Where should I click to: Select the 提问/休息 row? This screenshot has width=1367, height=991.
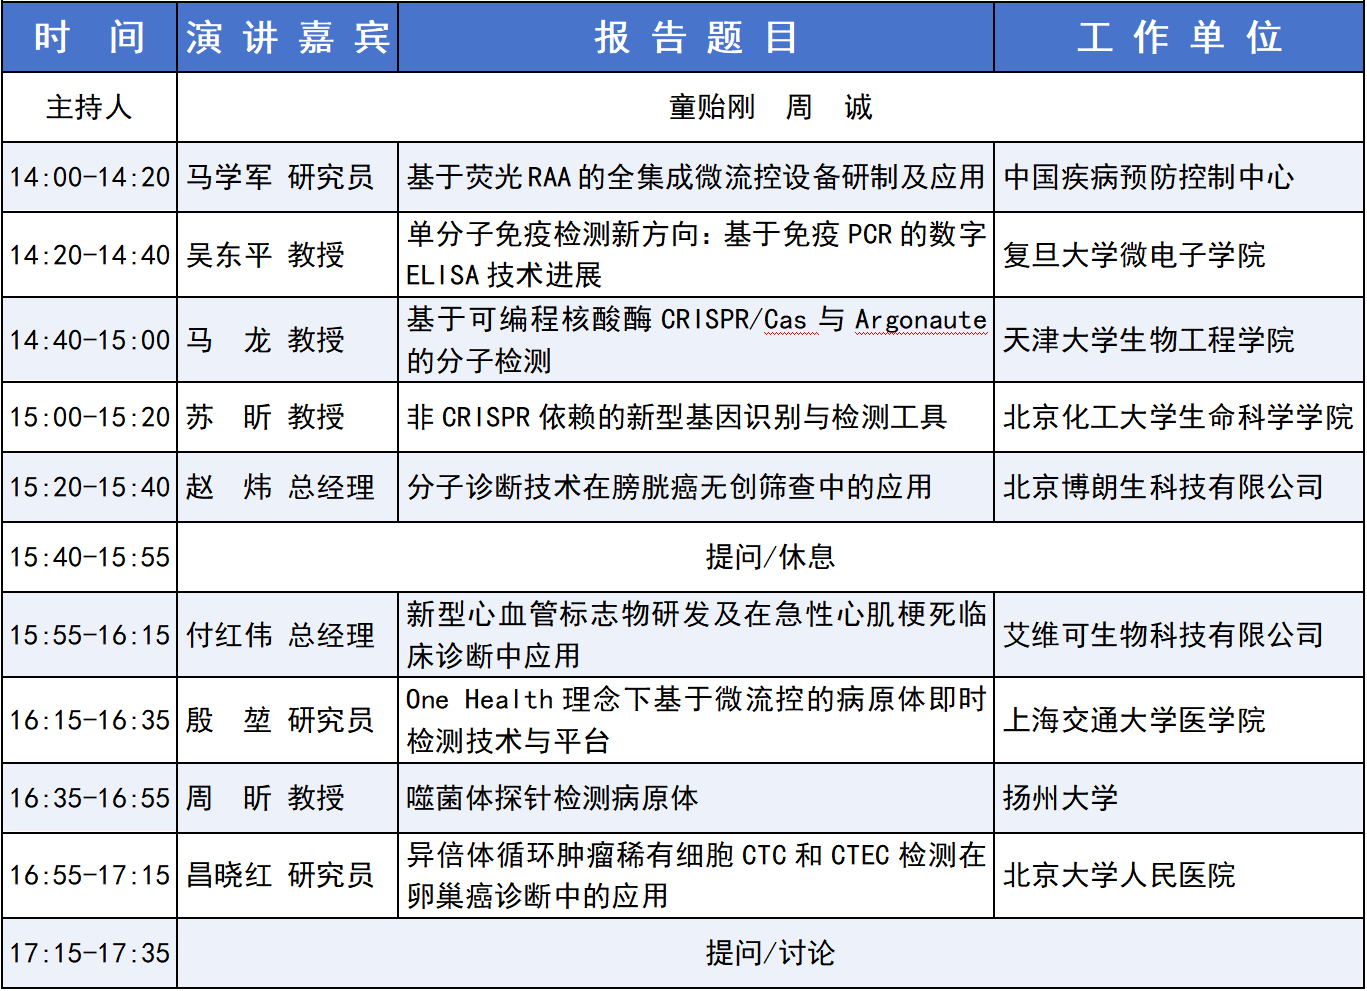[x=770, y=557]
